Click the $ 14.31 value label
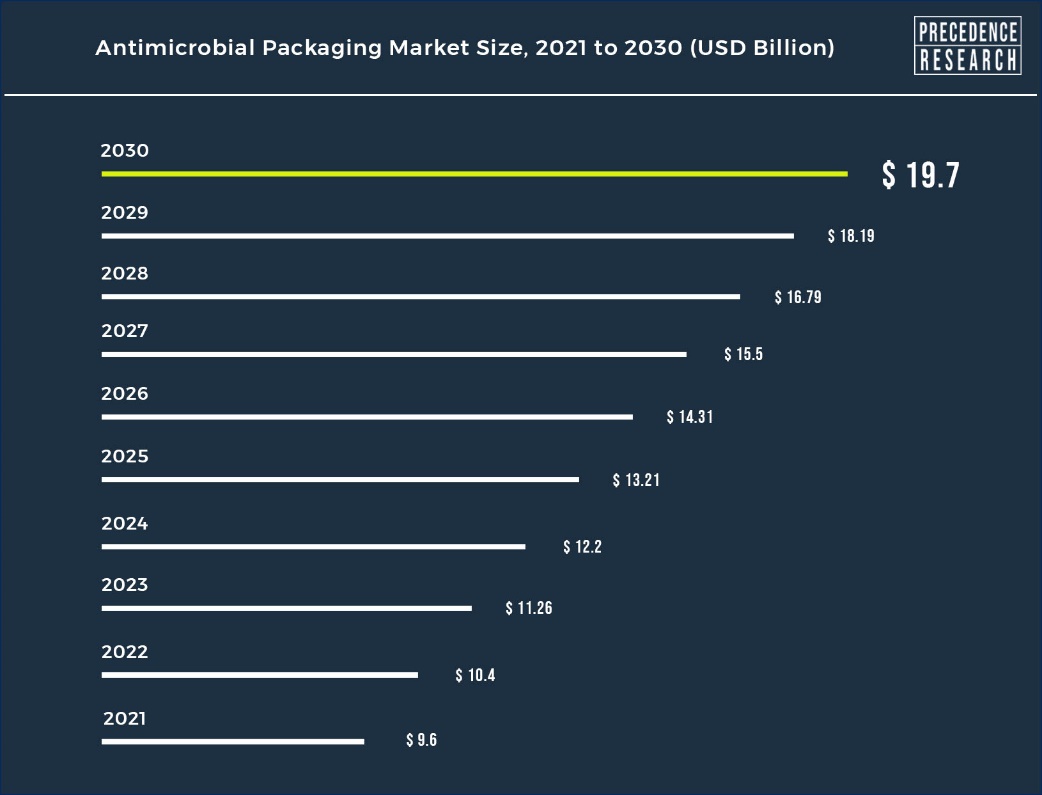 point(690,418)
